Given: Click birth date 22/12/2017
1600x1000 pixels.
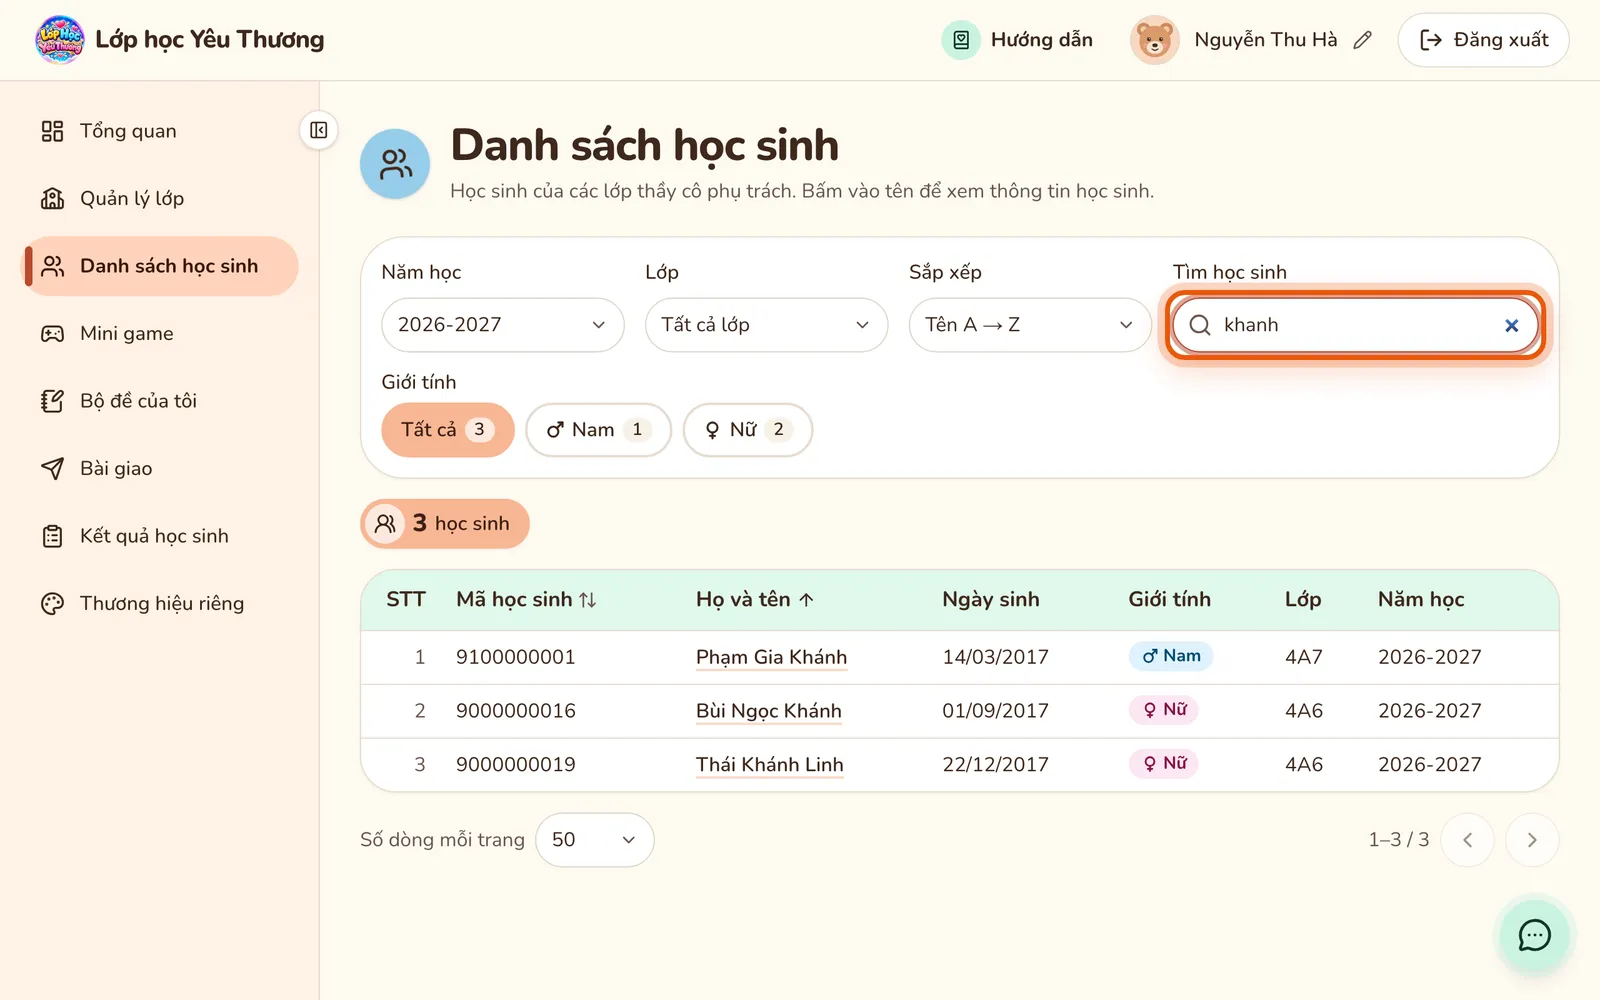Looking at the screenshot, I should click(995, 765).
